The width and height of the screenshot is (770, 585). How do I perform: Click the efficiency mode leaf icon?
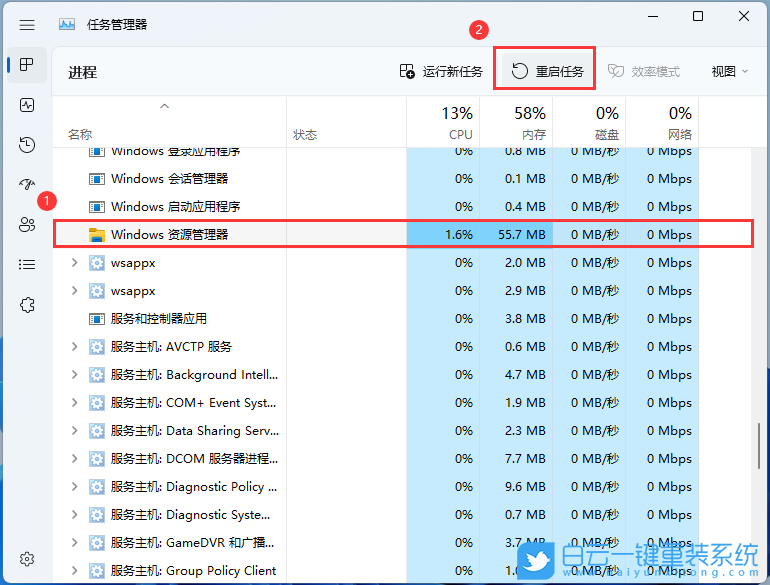(x=616, y=71)
